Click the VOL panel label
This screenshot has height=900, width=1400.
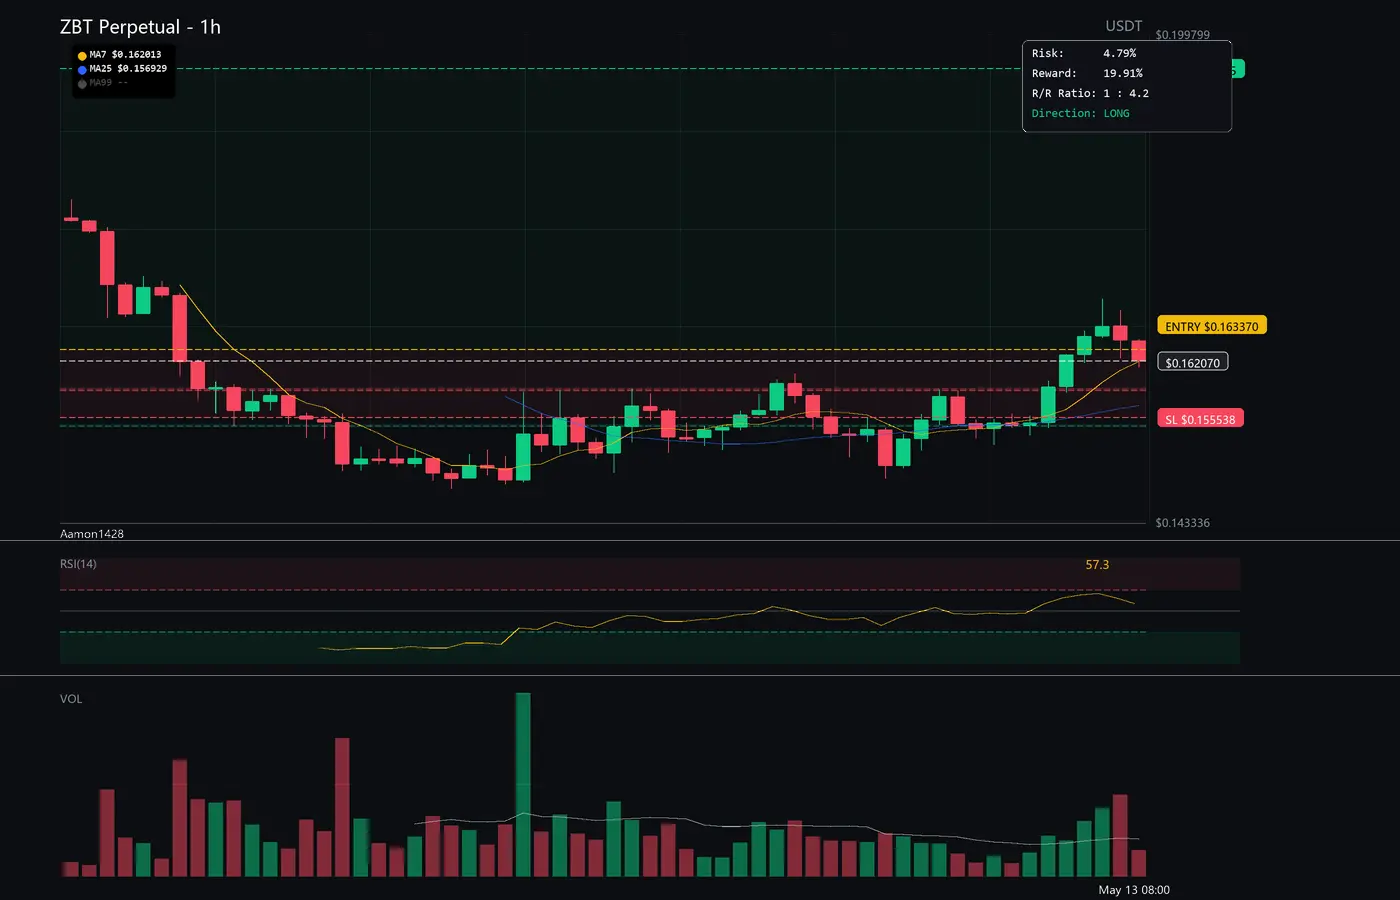71,699
